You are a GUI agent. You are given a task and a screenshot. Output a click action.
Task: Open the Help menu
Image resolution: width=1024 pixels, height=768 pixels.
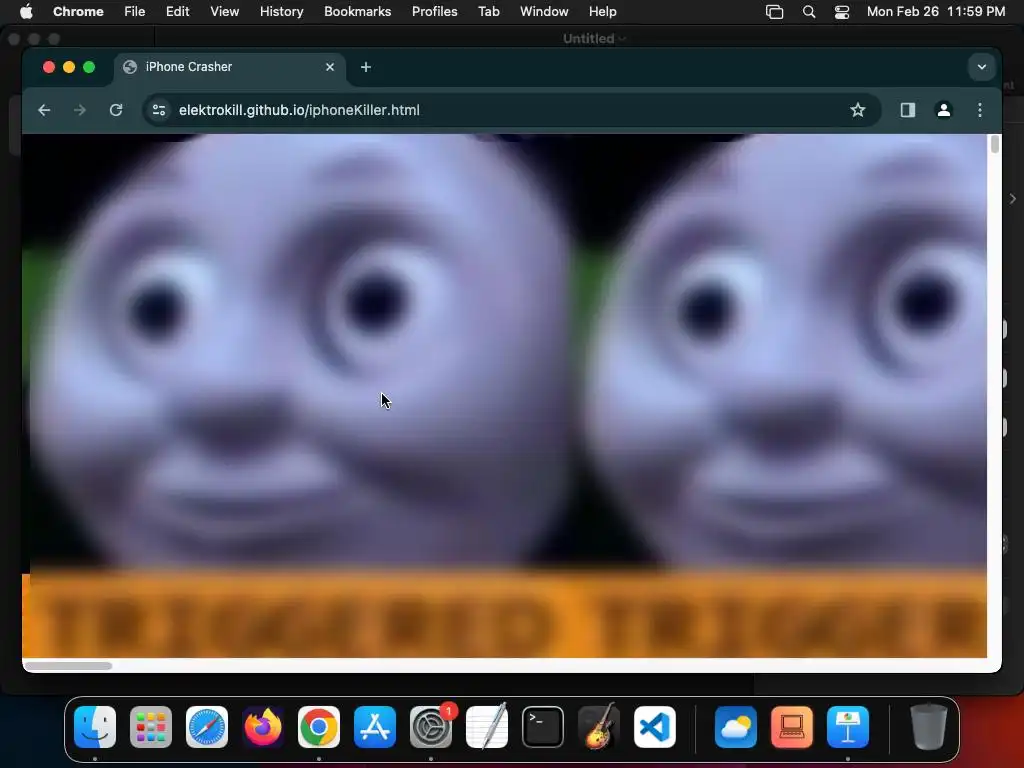(602, 12)
